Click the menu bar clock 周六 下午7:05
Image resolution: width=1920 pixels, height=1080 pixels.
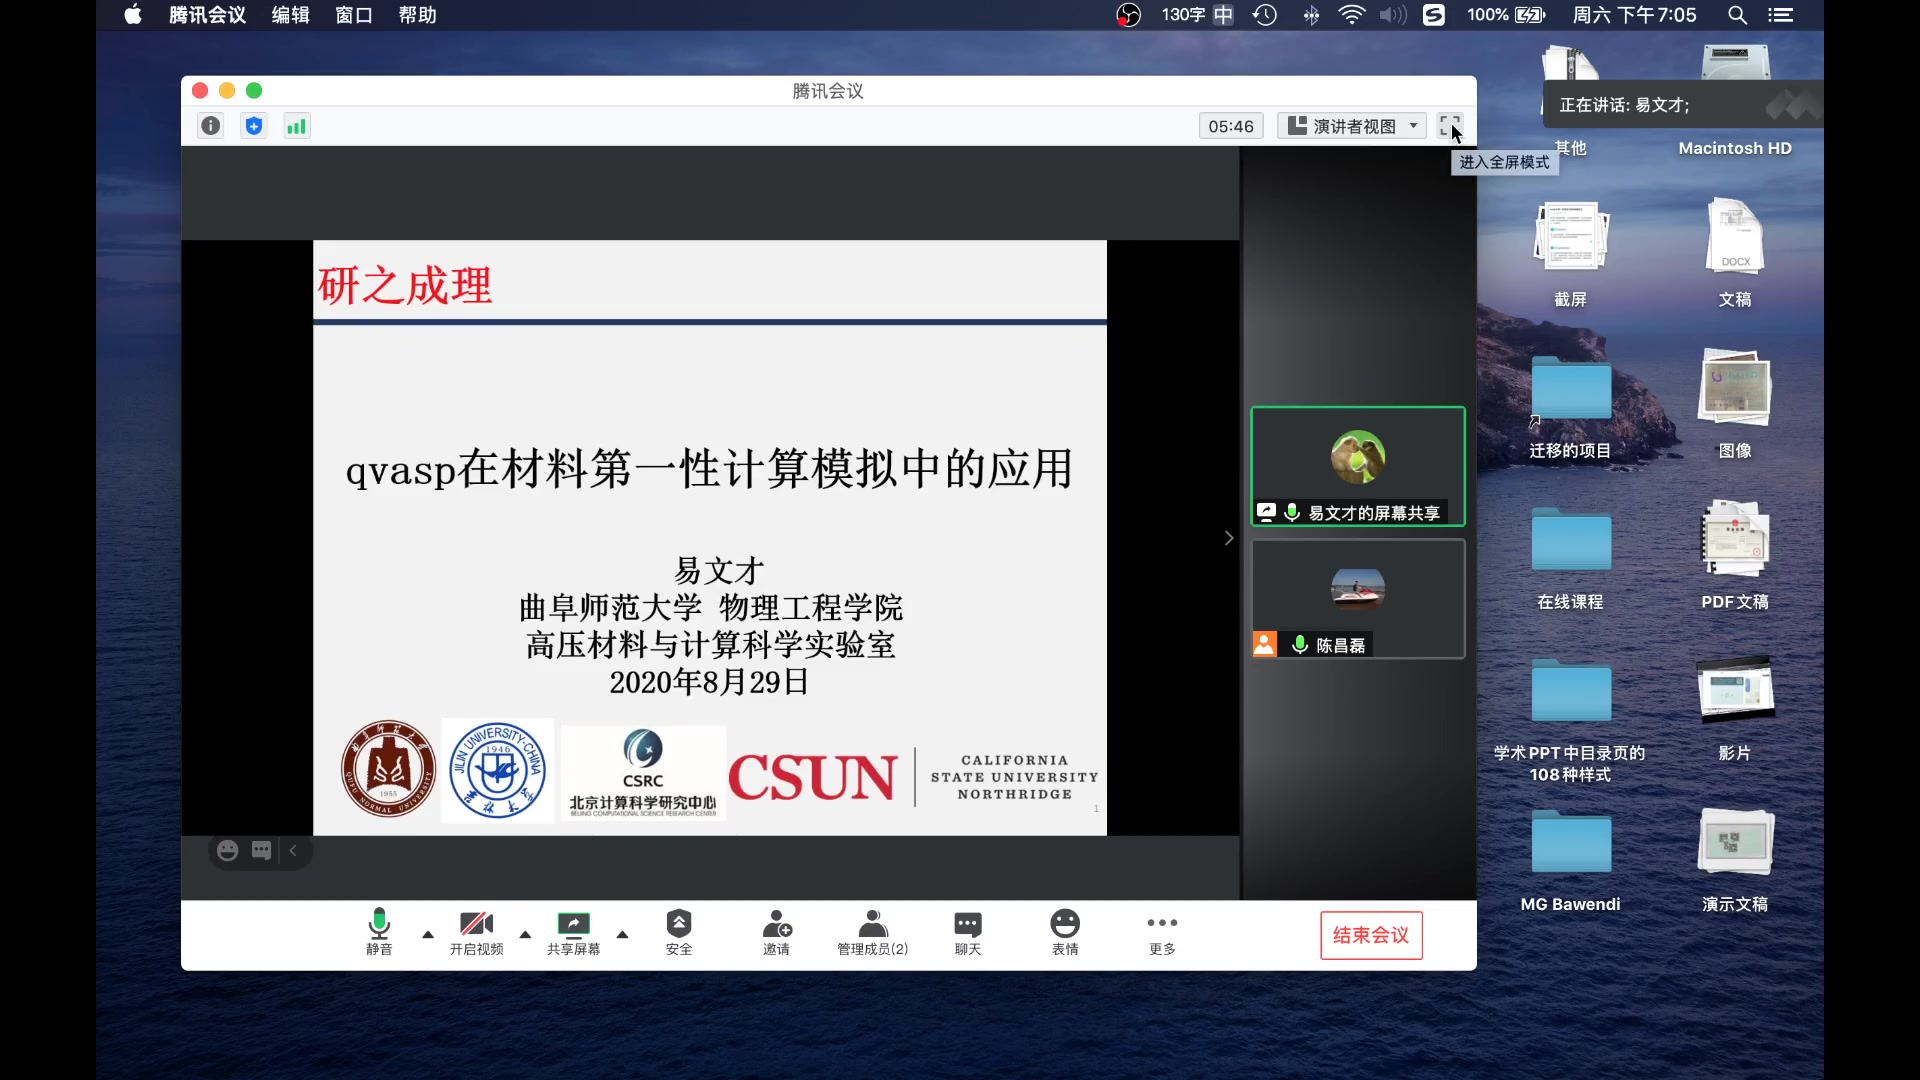click(1634, 15)
